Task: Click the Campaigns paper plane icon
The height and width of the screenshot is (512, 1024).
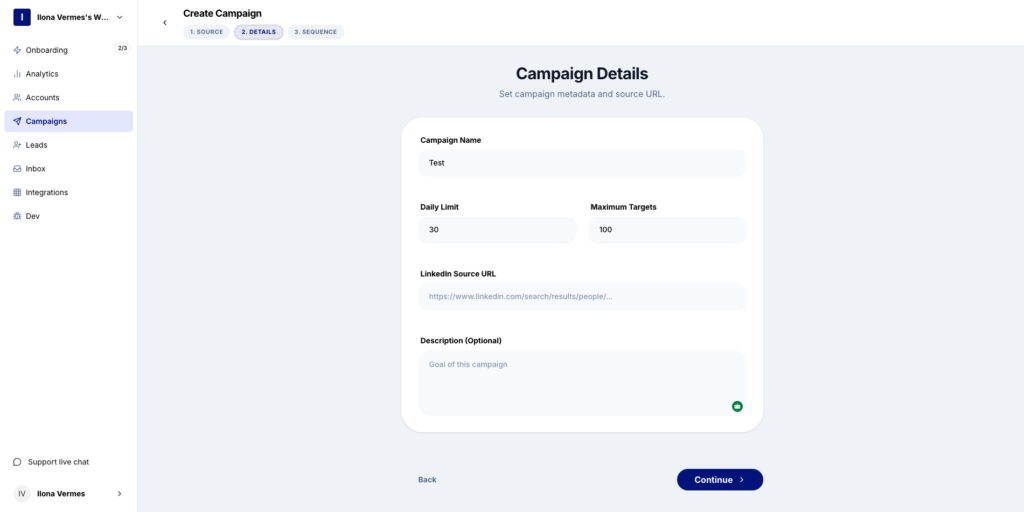Action: [x=17, y=121]
